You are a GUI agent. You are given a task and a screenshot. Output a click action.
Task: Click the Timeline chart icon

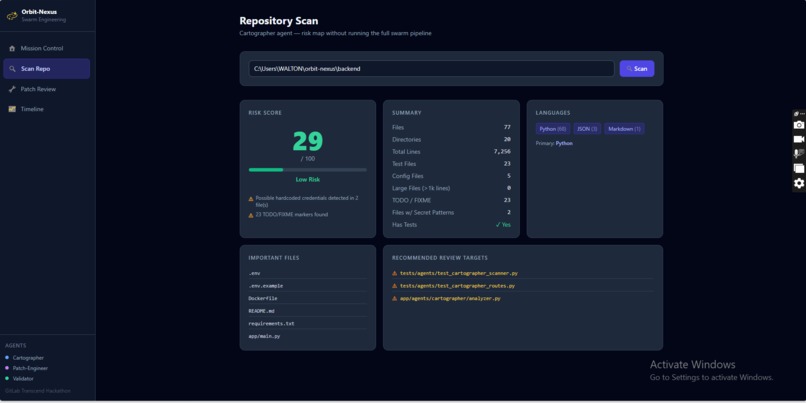coord(12,109)
